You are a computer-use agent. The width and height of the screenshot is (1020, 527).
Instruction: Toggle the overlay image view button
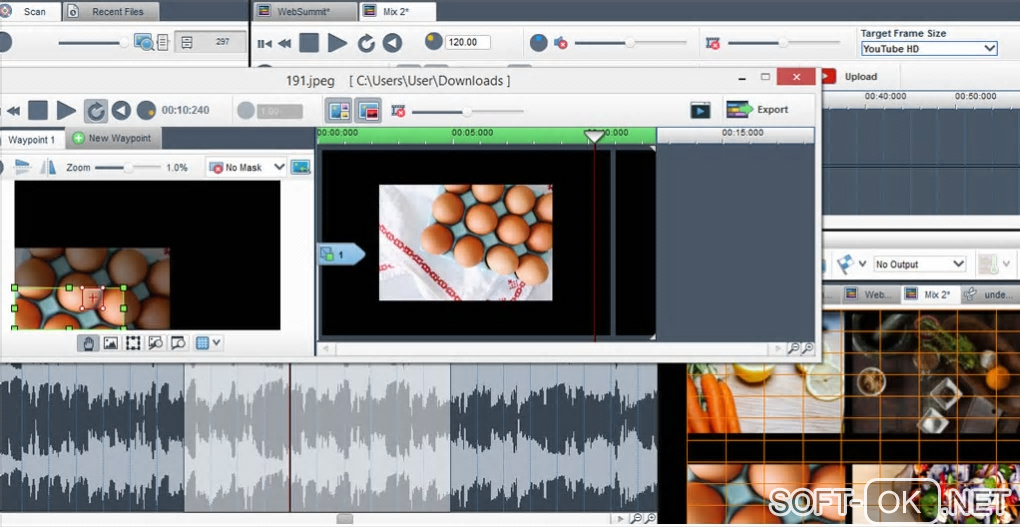click(368, 111)
